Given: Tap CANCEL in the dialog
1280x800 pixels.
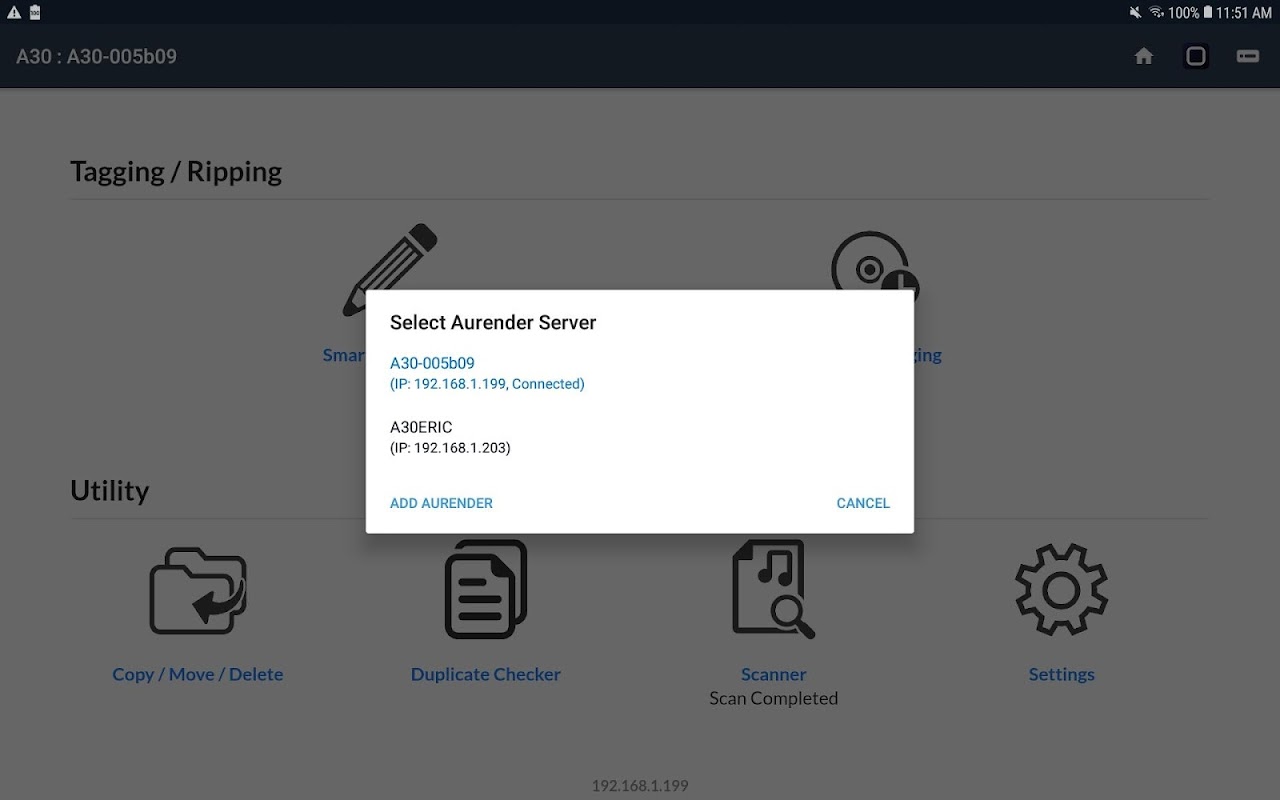Looking at the screenshot, I should 863,503.
